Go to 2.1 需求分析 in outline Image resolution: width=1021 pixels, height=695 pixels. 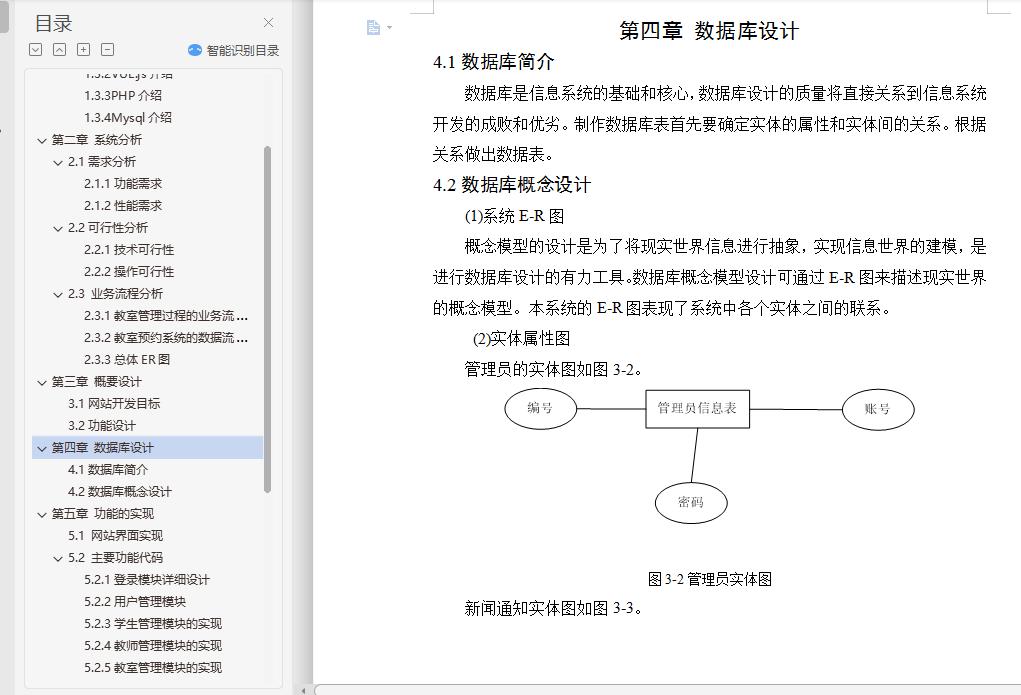[102, 162]
